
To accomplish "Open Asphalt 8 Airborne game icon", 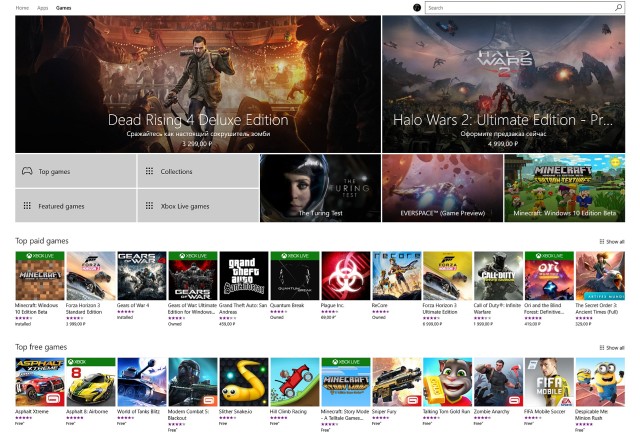I will tap(91, 382).
